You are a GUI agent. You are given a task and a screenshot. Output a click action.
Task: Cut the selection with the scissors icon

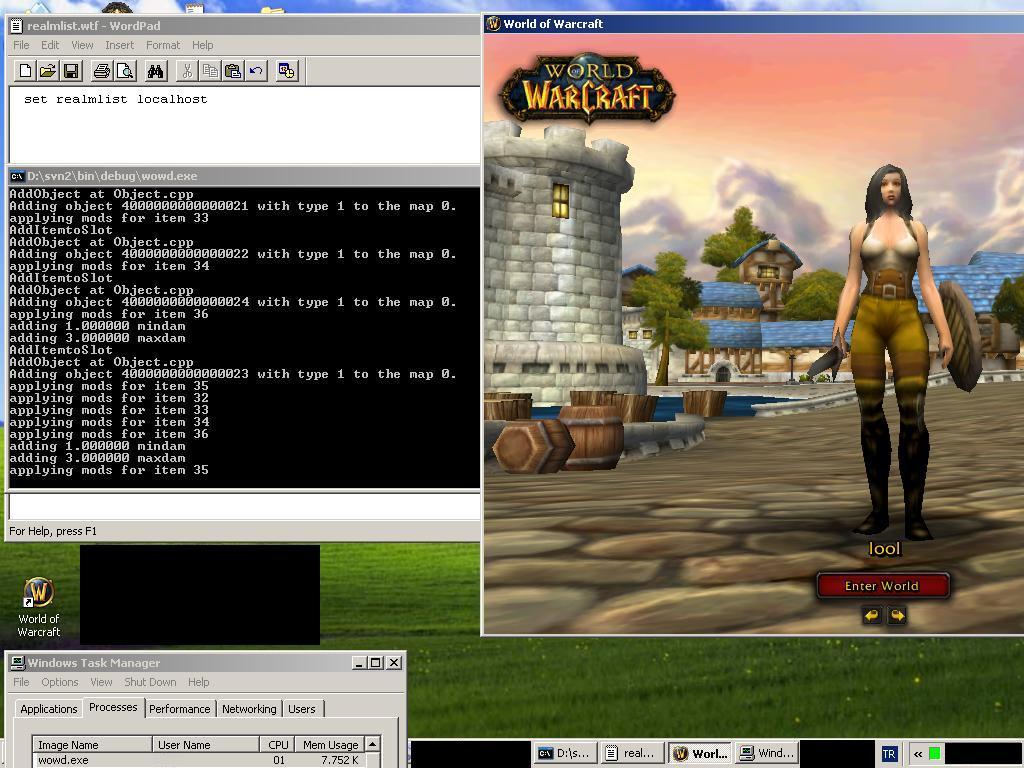(187, 71)
